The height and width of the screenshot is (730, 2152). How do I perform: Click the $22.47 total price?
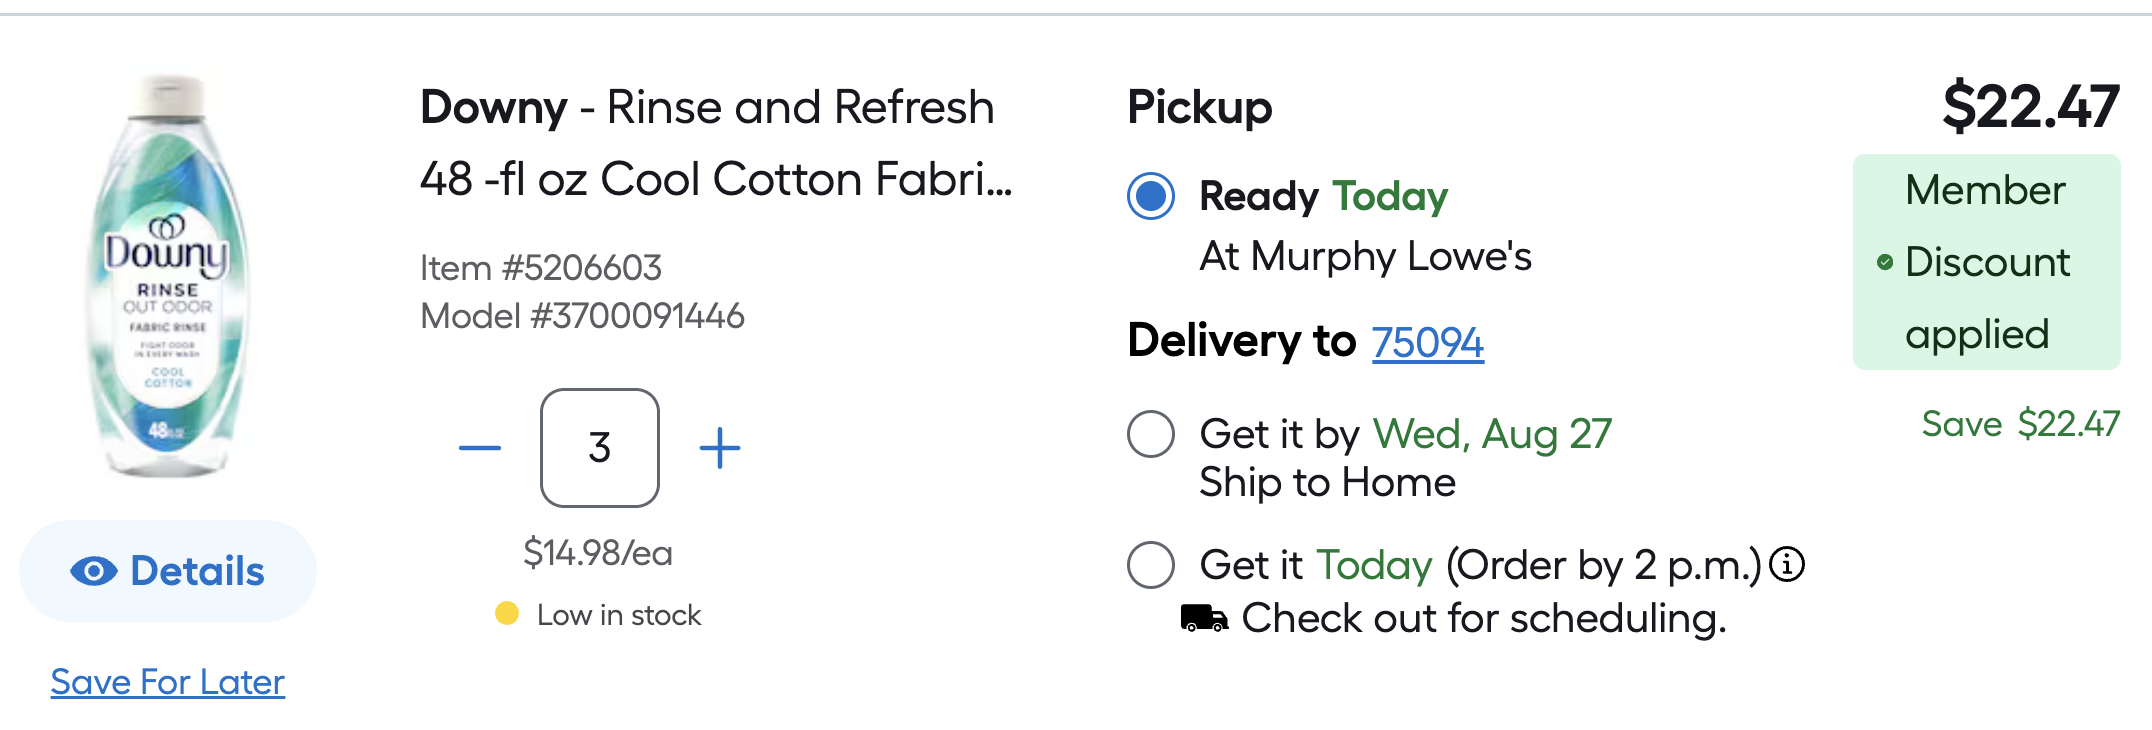tap(2030, 106)
